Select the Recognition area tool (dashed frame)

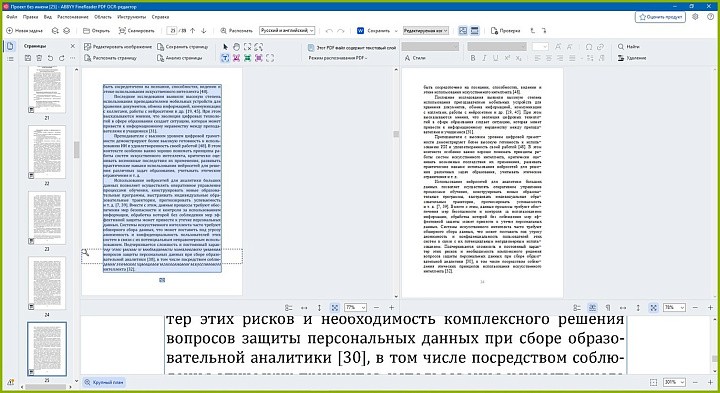click(x=270, y=58)
